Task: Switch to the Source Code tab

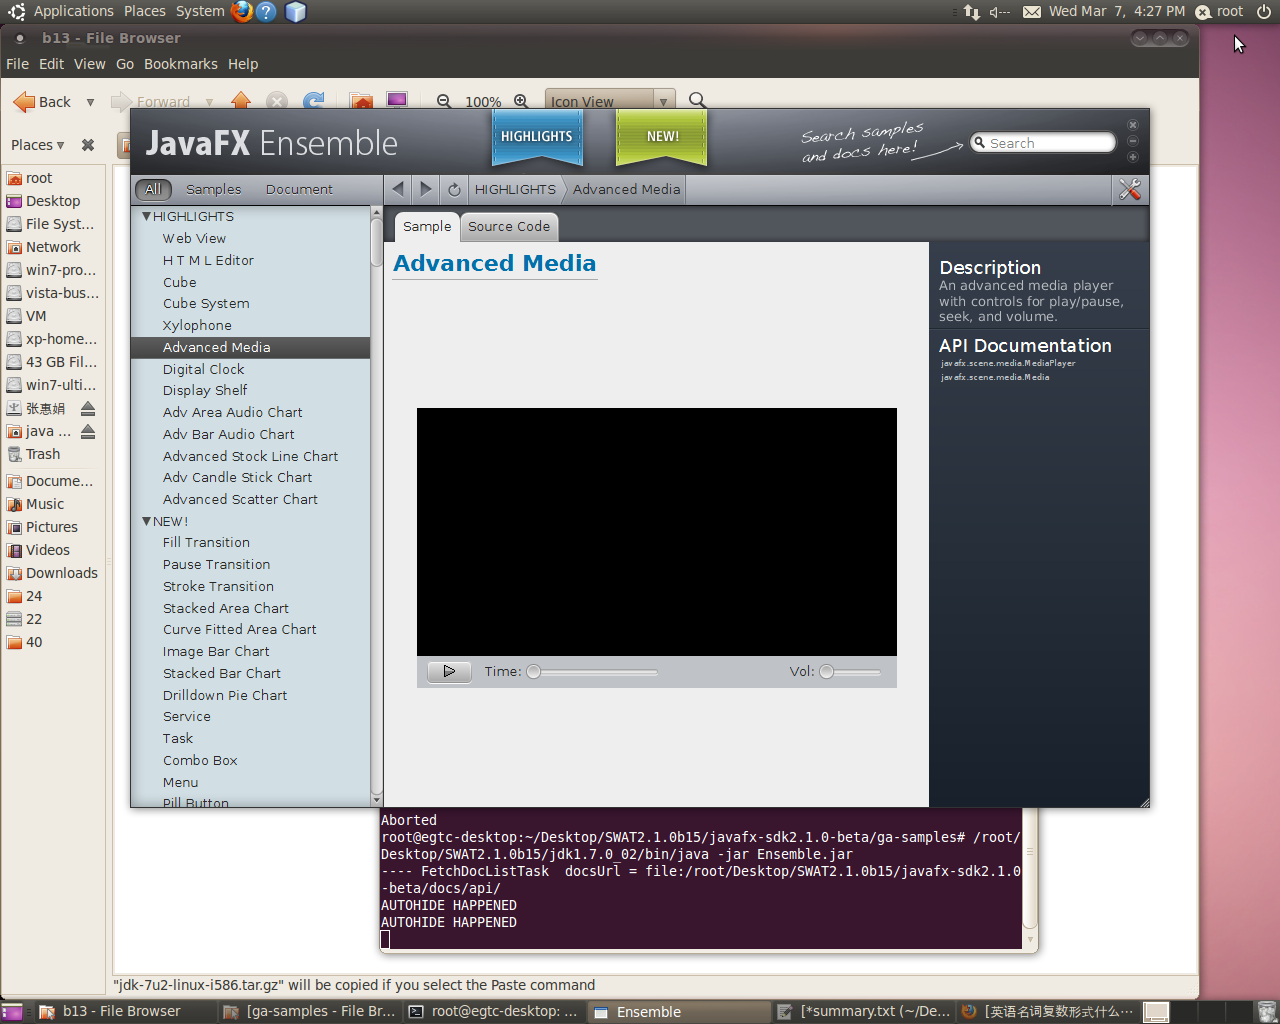Action: click(x=508, y=227)
